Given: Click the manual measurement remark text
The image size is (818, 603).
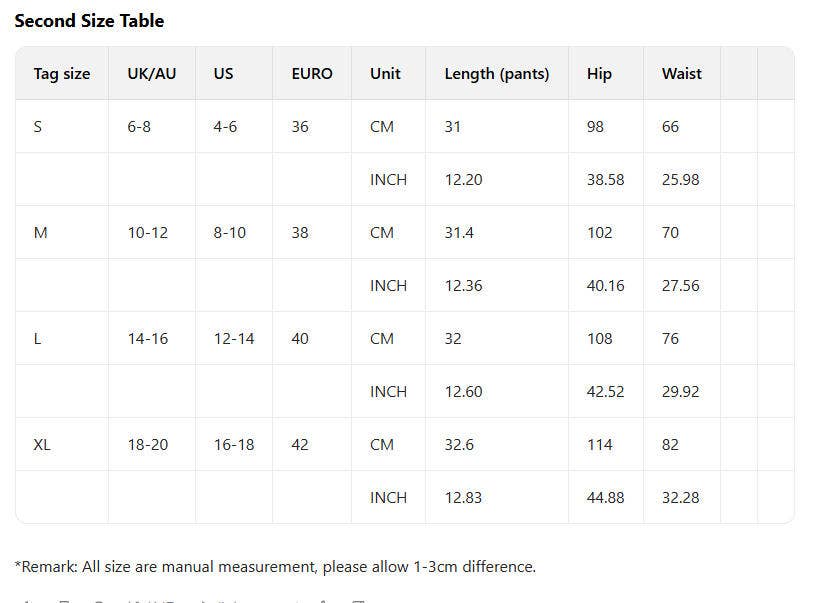Looking at the screenshot, I should click(275, 567).
